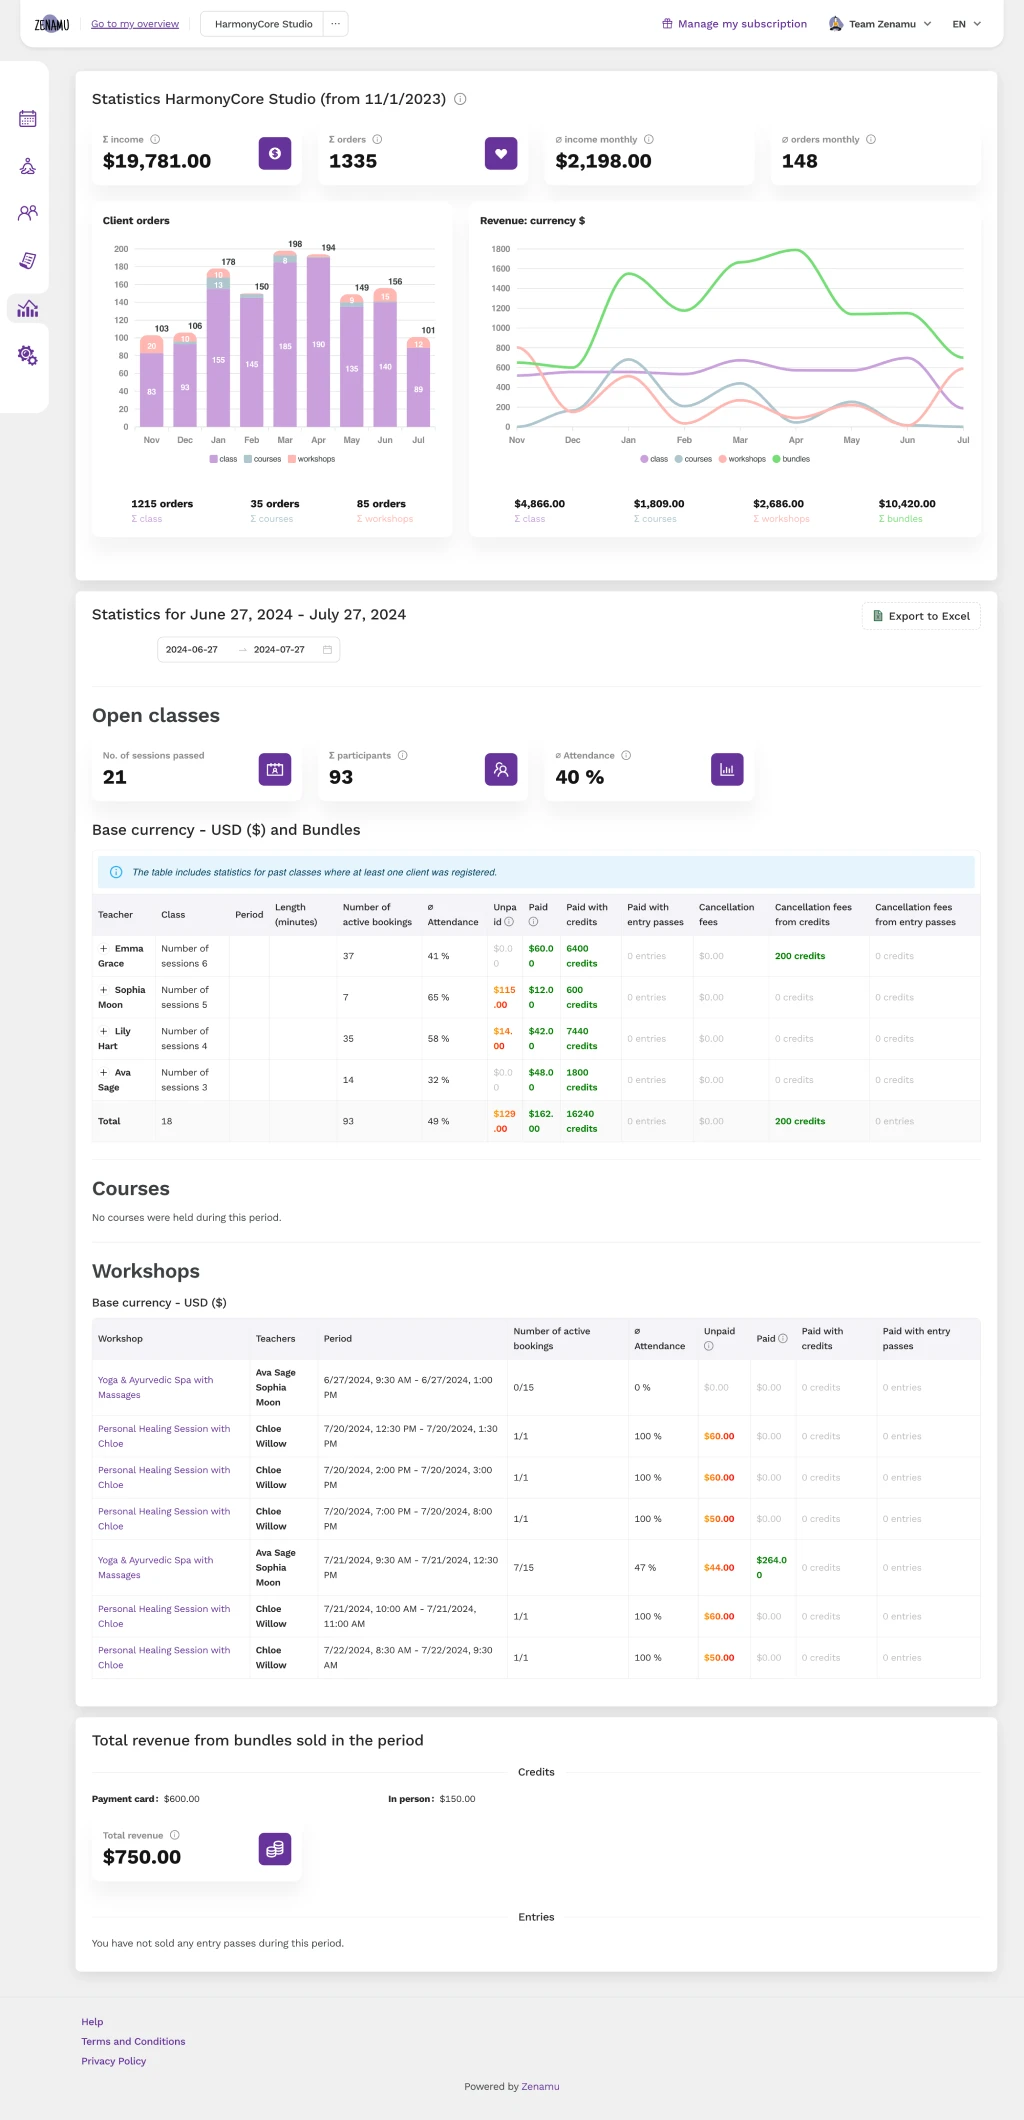Click the start date field 2024-06-27
The image size is (1024, 2120).
(x=192, y=650)
